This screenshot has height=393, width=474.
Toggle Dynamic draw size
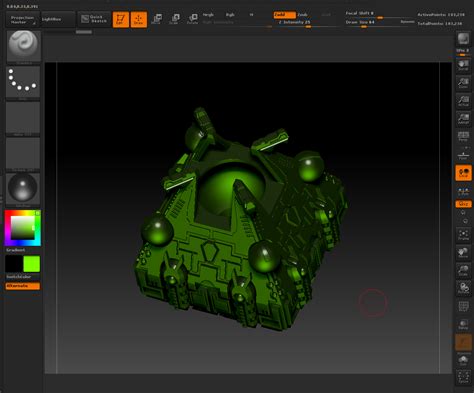(407, 22)
